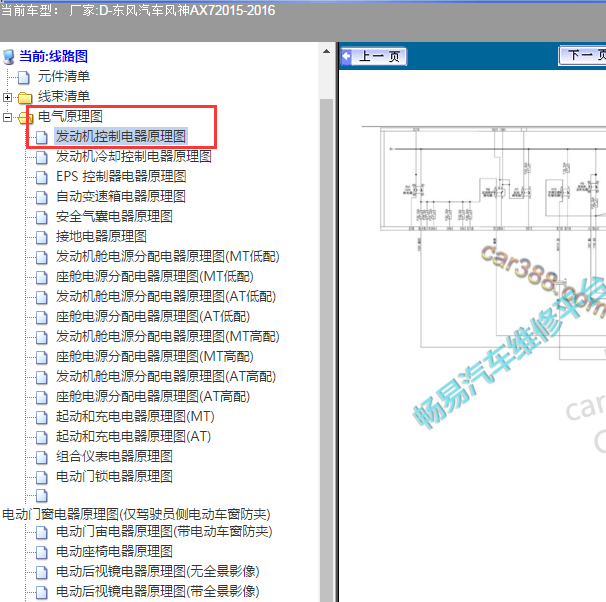This screenshot has width=606, height=602.
Task: Open 发动机冷却控制电器原理图 diagram
Action: pos(134,156)
